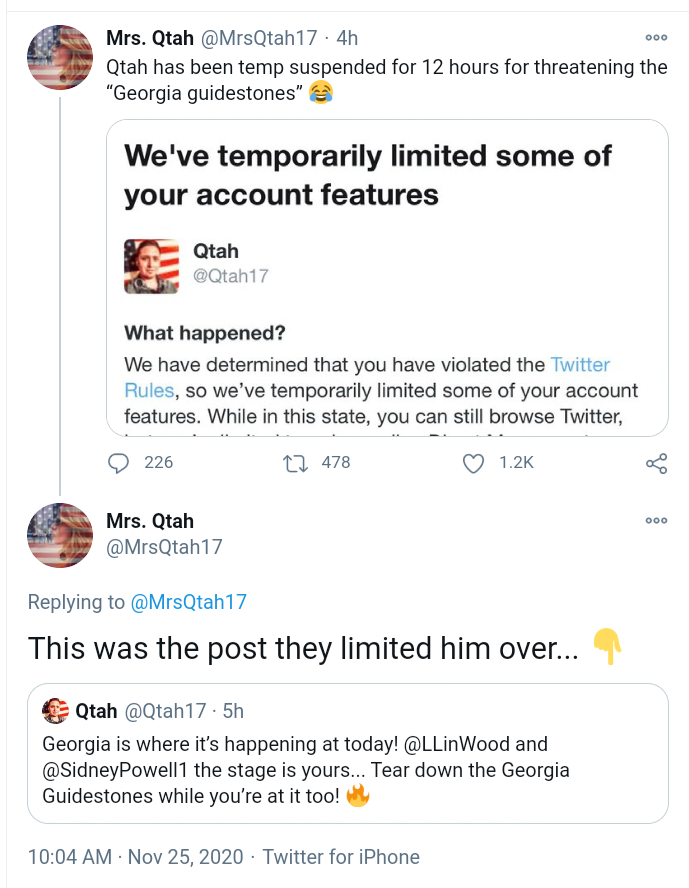
Task: Open the Mrs. Qtah display name in reply
Action: point(150,521)
